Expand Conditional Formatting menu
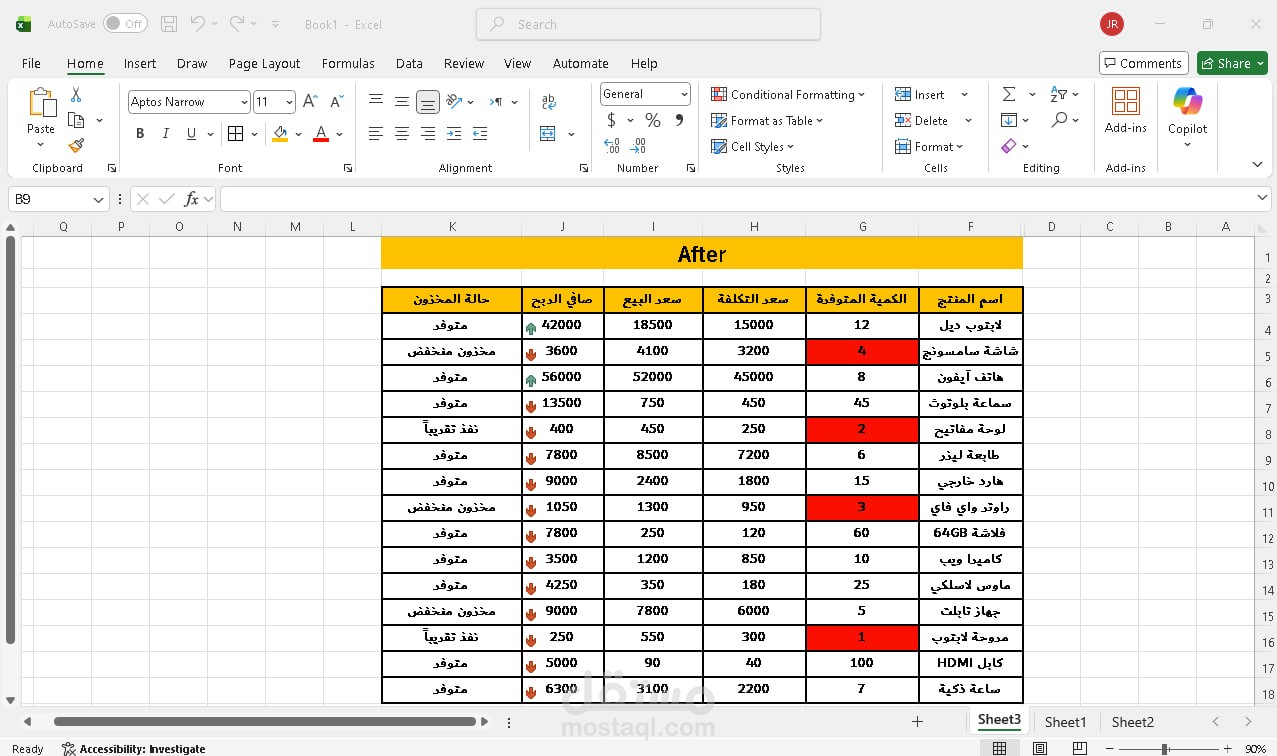The image size is (1277, 756). [789, 94]
